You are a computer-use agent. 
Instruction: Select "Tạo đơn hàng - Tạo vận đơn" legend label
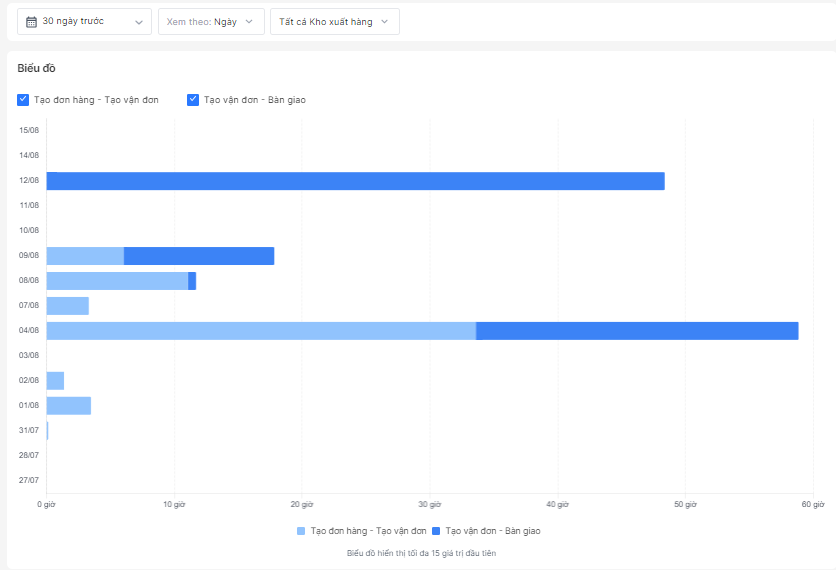[368, 531]
